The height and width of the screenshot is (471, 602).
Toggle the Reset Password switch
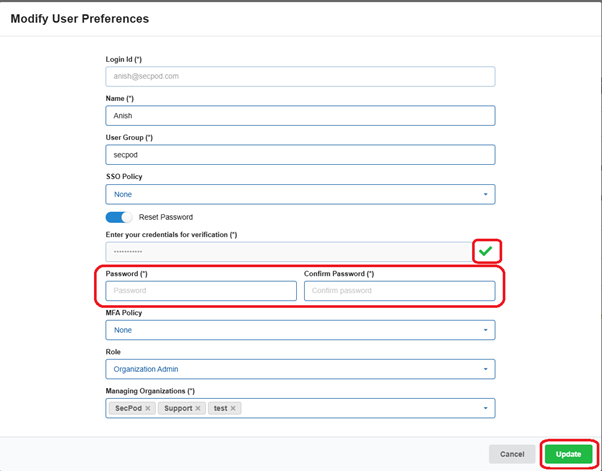118,217
